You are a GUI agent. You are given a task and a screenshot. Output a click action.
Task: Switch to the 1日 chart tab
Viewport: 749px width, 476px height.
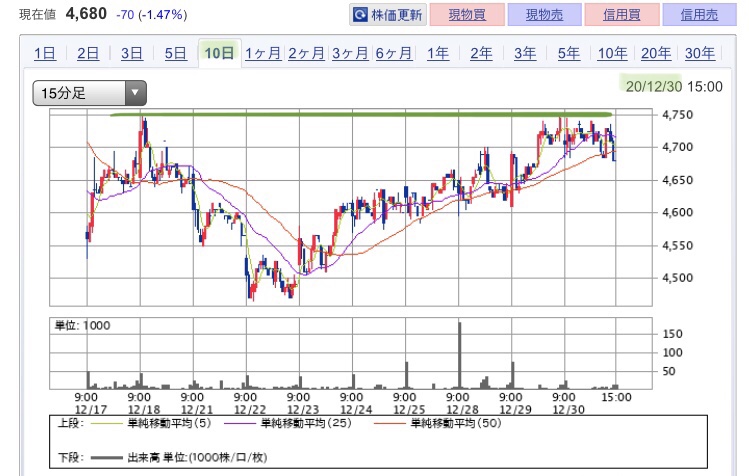[x=45, y=53]
